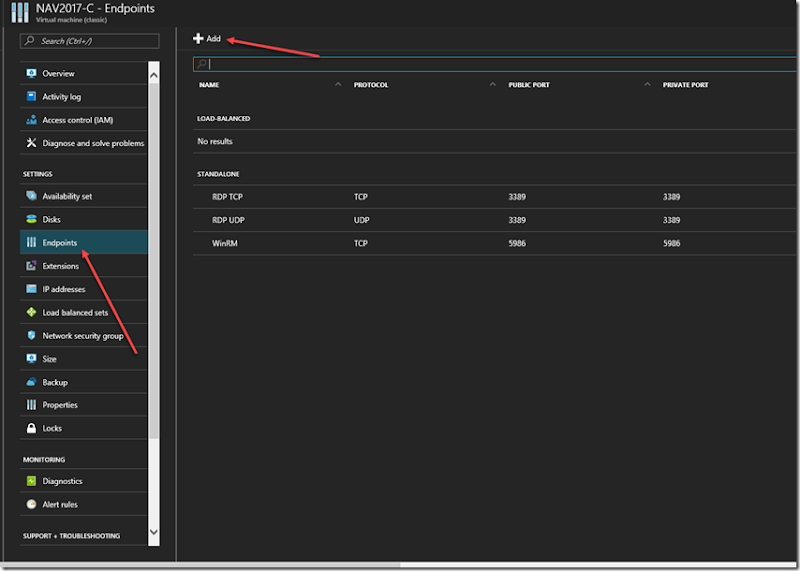Click the LOAD-BALANCED section heading

point(223,118)
